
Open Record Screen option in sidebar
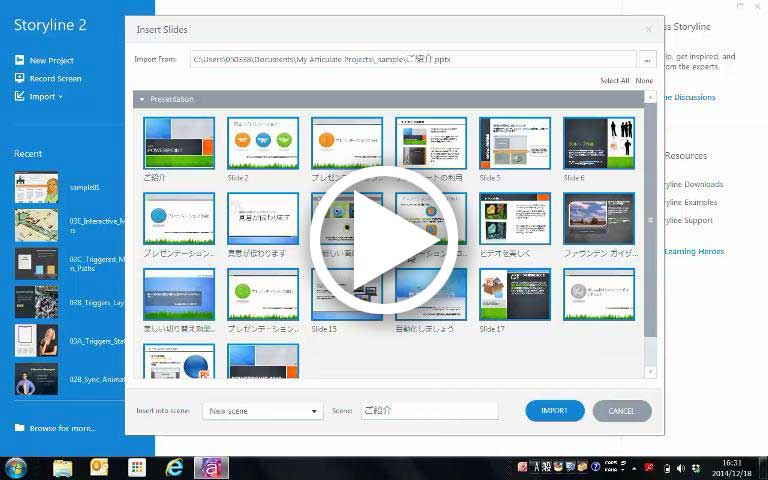(x=48, y=78)
